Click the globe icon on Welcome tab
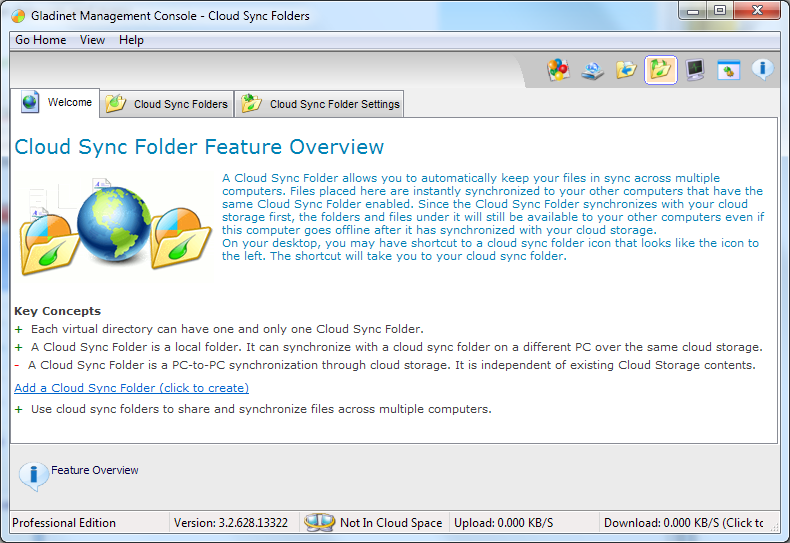 [30, 102]
